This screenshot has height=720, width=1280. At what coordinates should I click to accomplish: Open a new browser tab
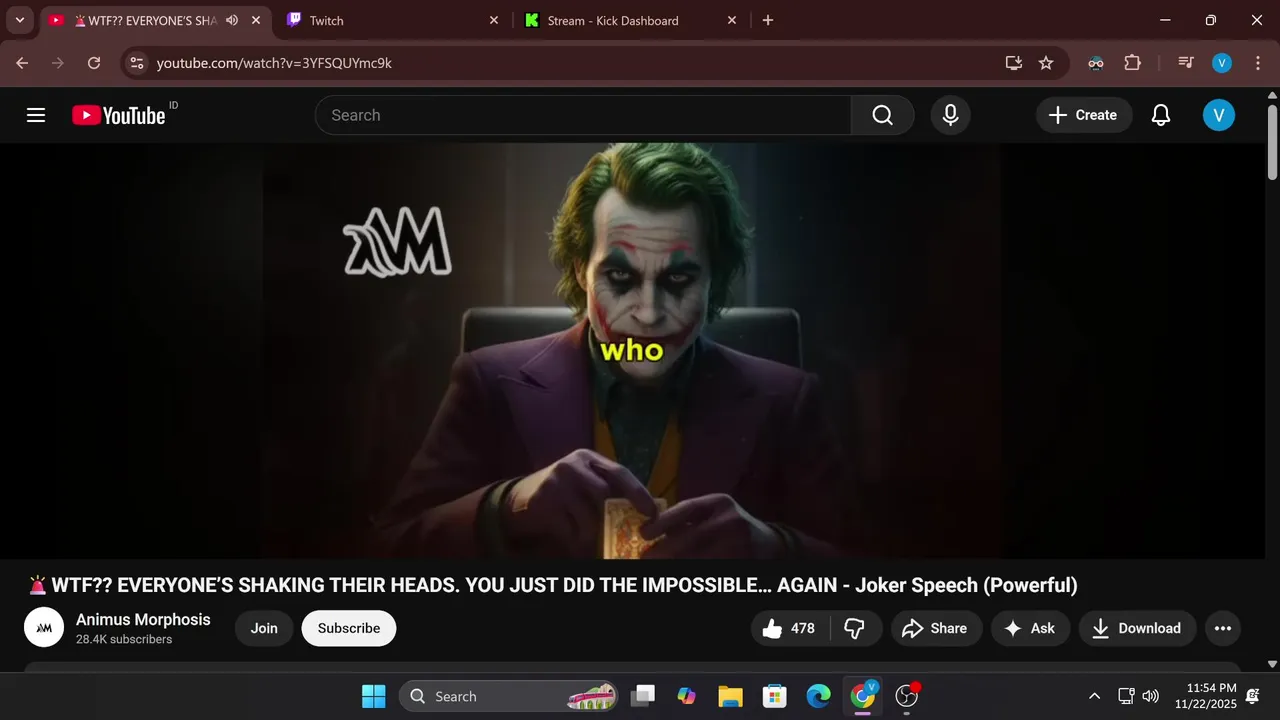768,20
